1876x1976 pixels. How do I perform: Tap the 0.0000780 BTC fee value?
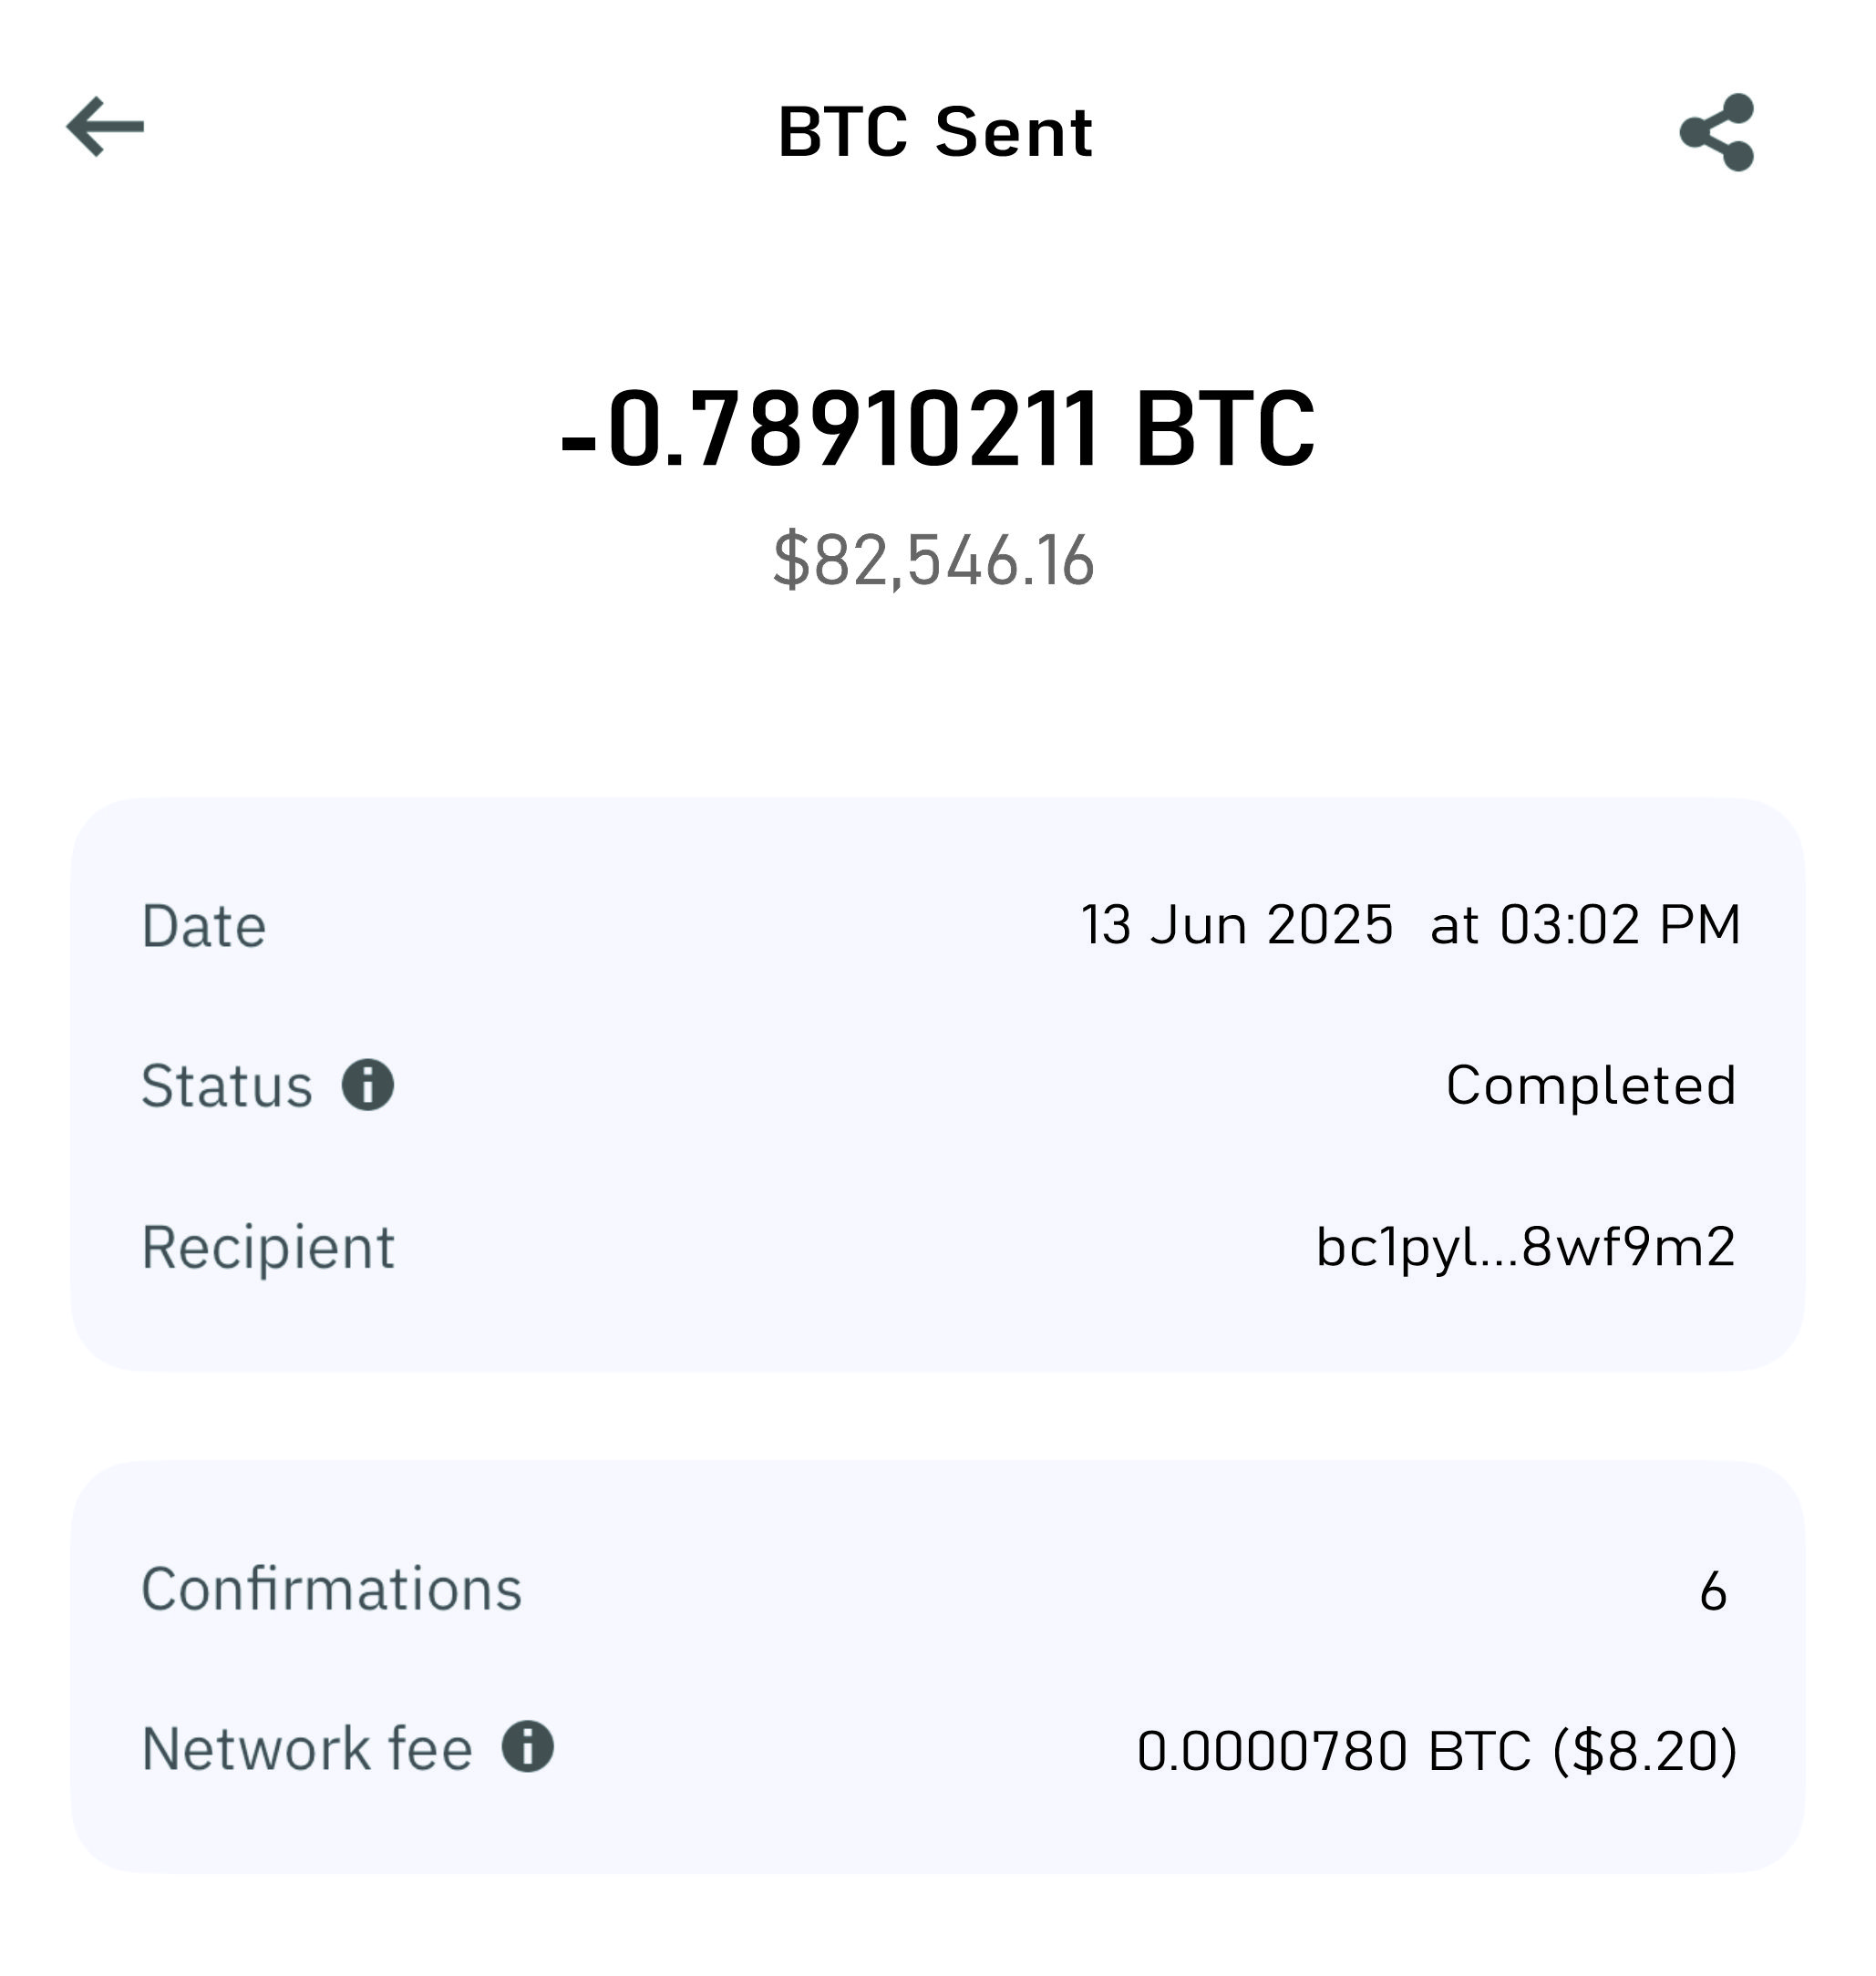1334,1752
